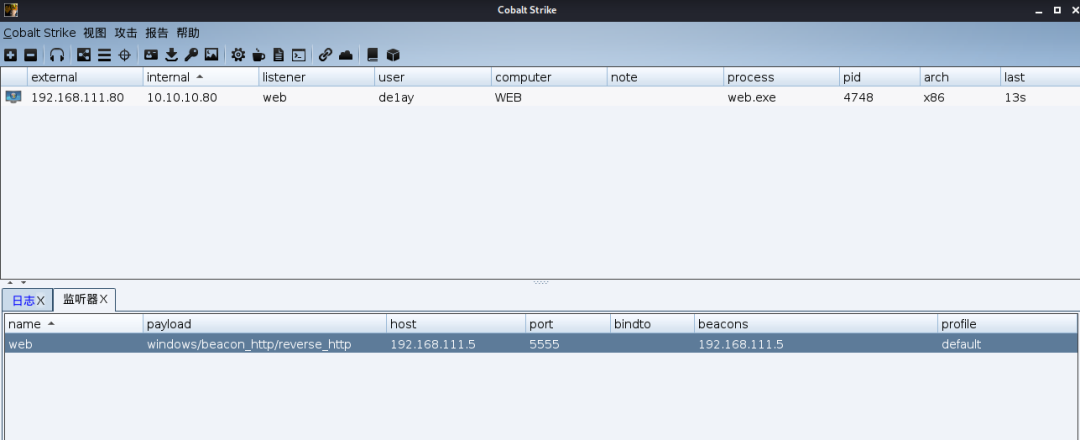Sort sessions by last column header
Screen dimensions: 1080x440
1040,77
